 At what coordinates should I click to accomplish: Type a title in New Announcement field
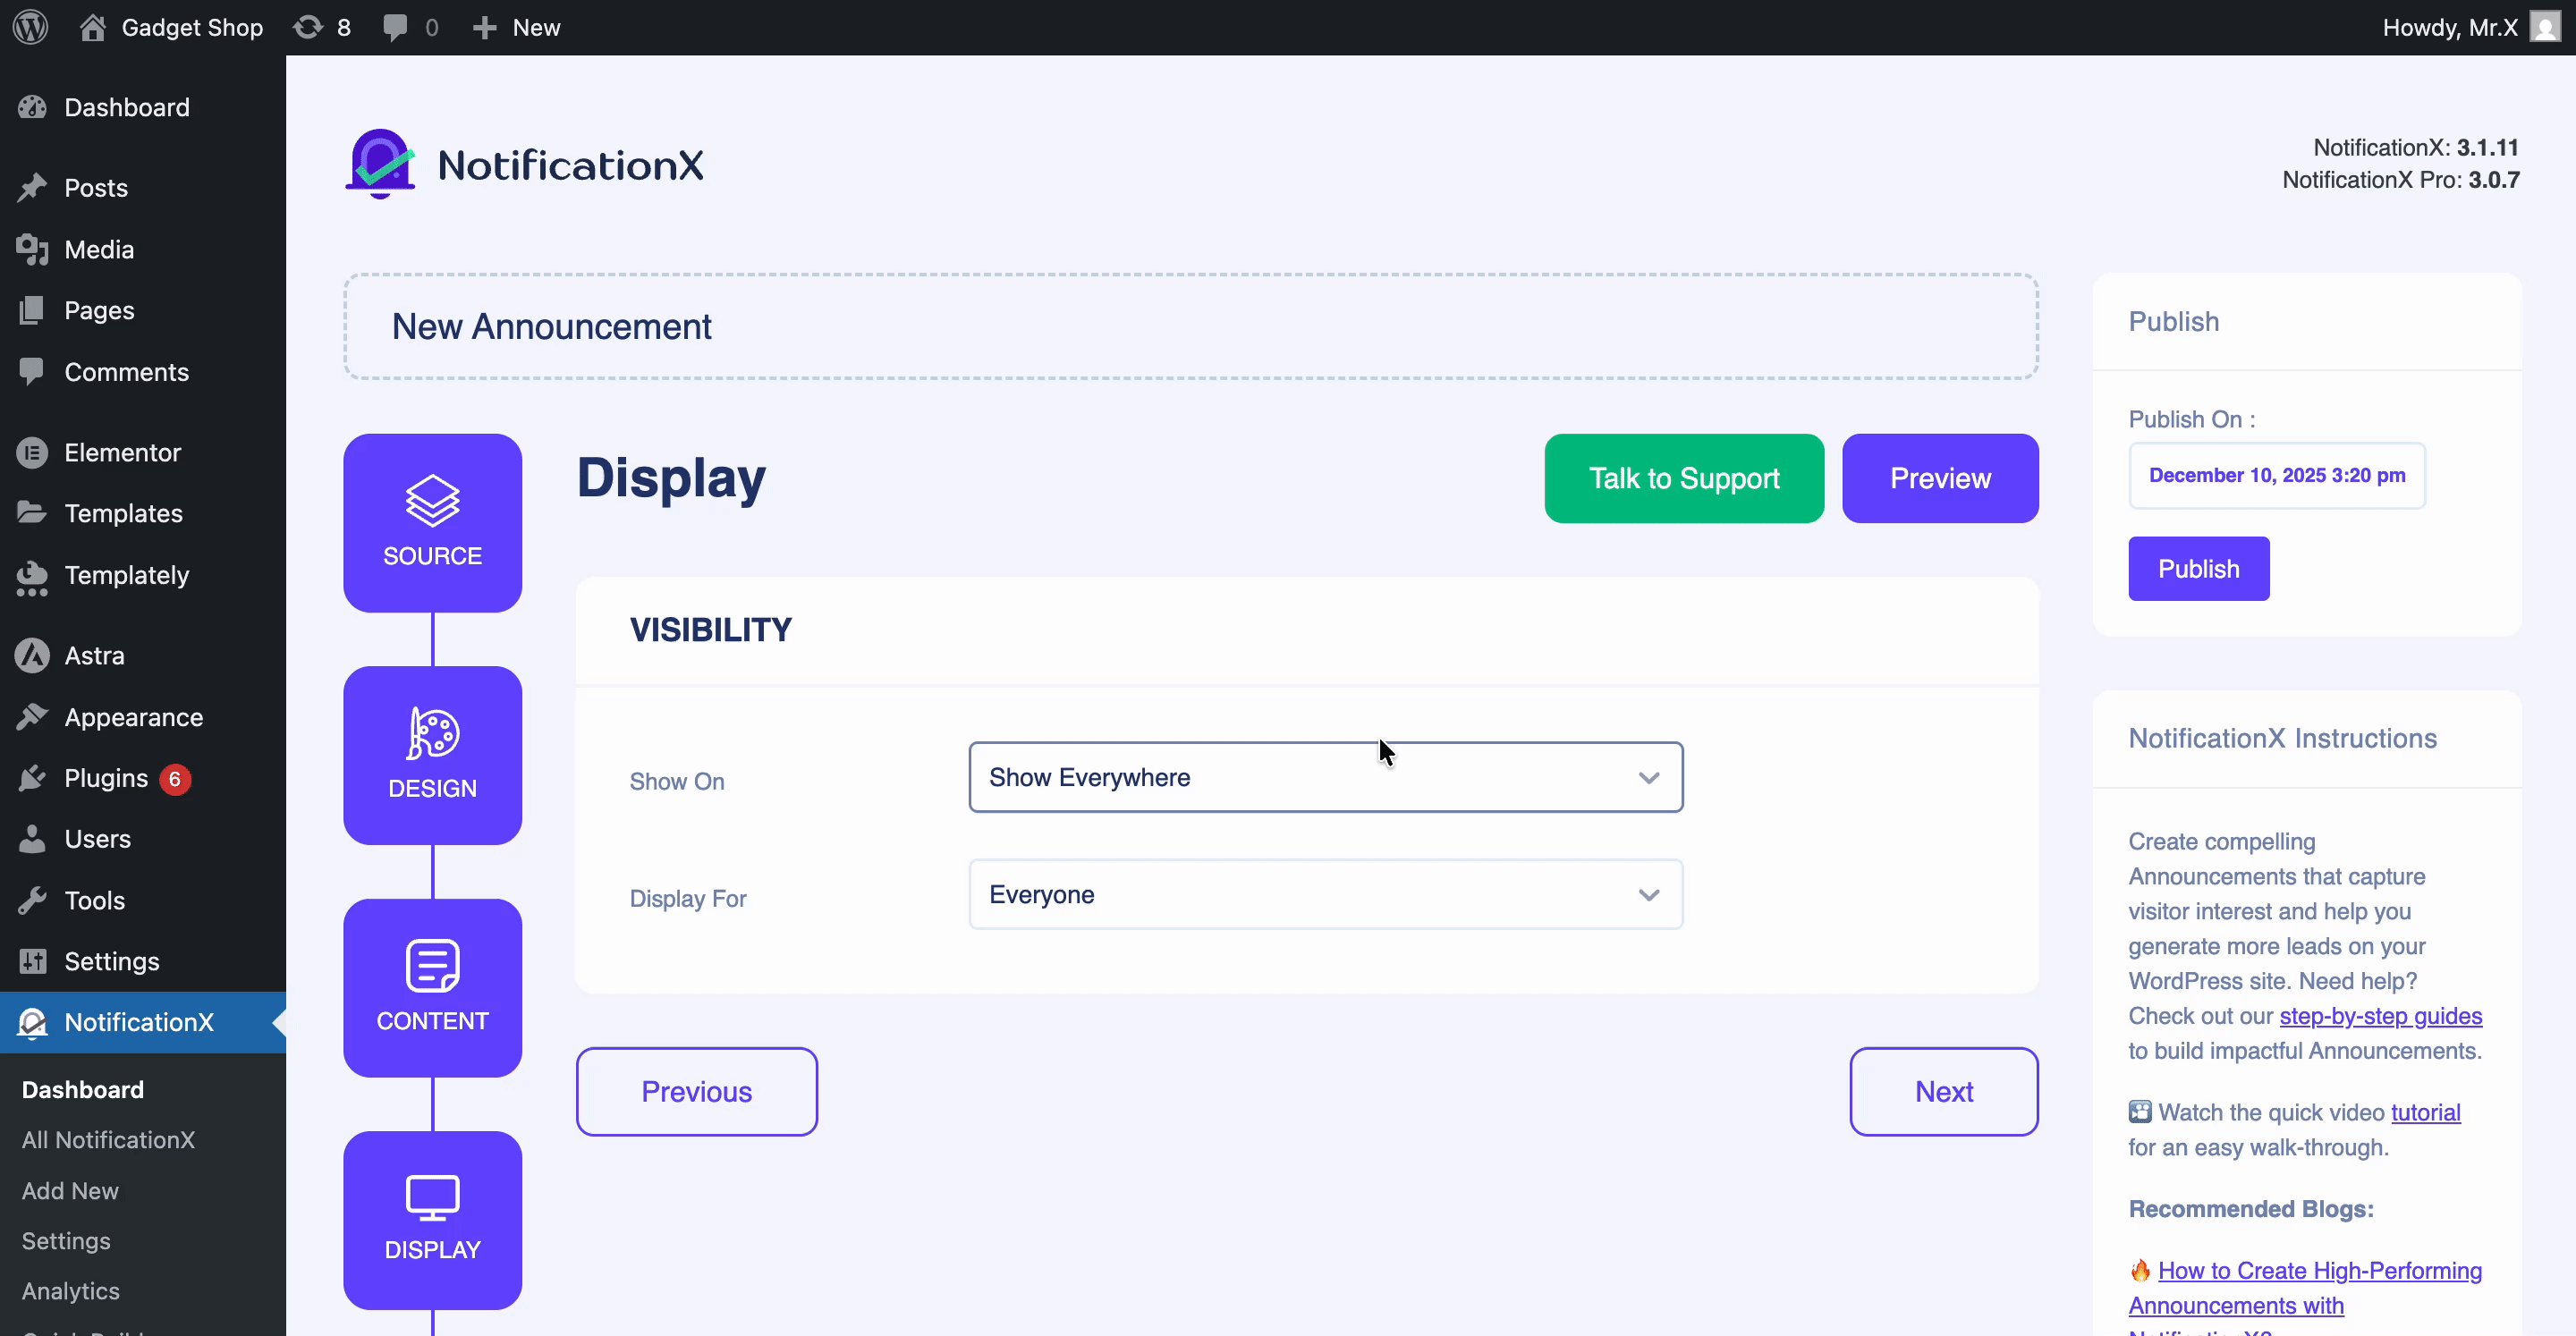pos(1190,326)
